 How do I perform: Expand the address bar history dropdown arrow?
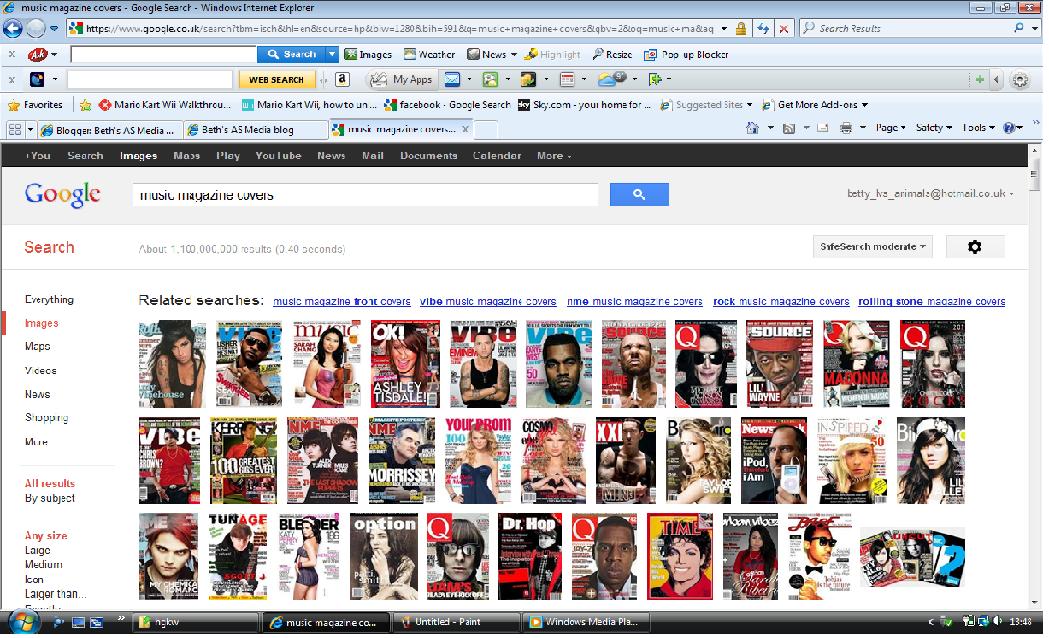(x=724, y=28)
